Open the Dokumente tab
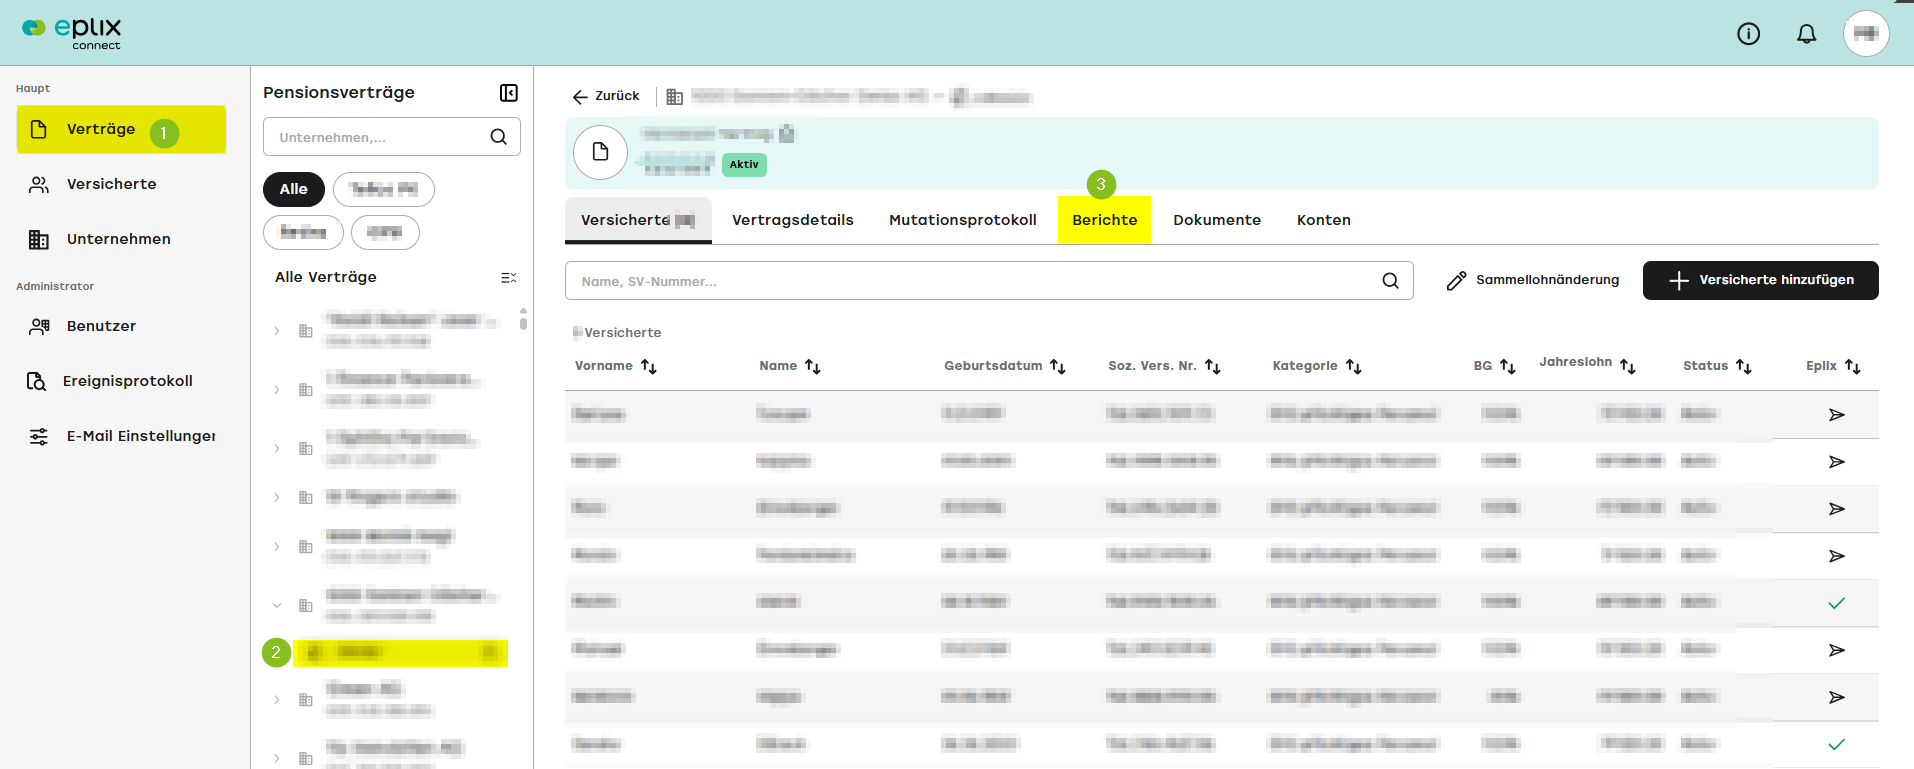The image size is (1914, 769). click(x=1217, y=220)
